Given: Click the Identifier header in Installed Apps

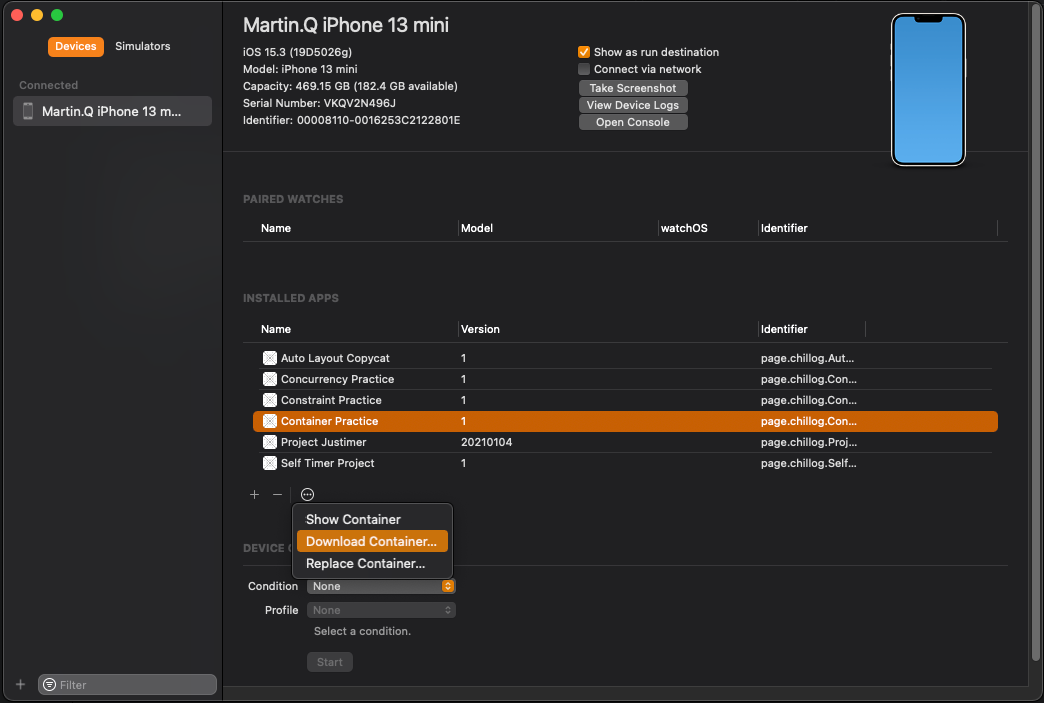Looking at the screenshot, I should point(784,330).
